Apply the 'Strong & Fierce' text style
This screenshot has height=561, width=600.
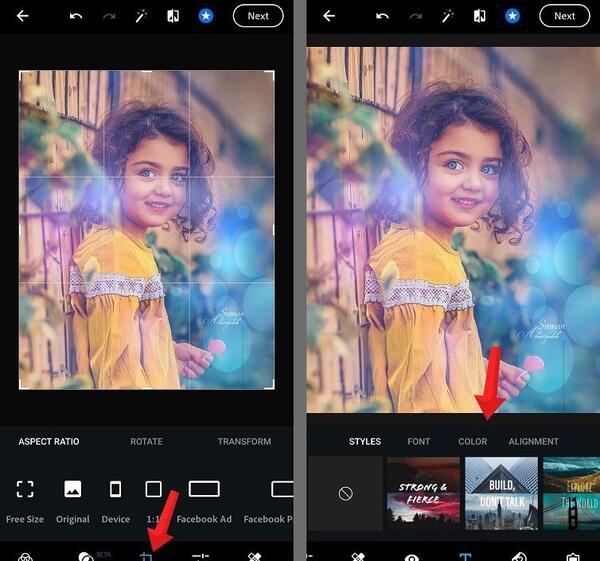pyautogui.click(x=423, y=493)
